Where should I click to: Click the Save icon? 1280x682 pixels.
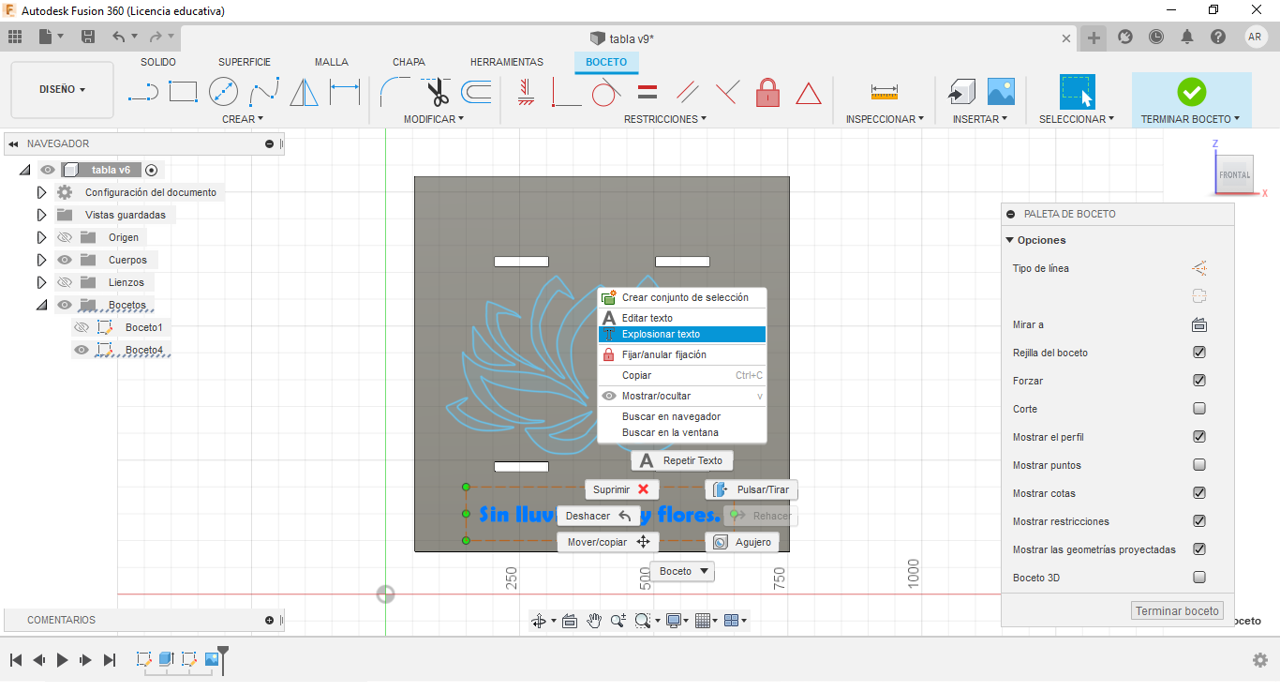click(88, 37)
